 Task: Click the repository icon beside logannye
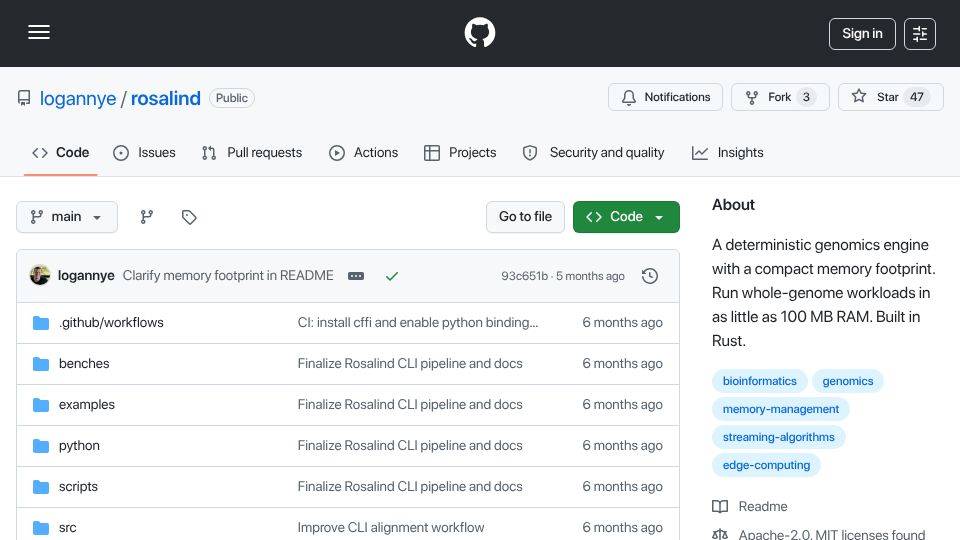pyautogui.click(x=24, y=98)
